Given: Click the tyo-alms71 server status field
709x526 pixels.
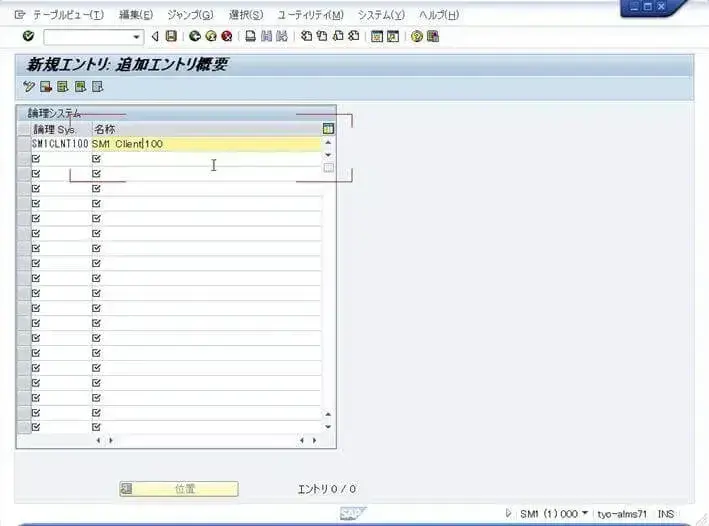Looking at the screenshot, I should click(622, 514).
